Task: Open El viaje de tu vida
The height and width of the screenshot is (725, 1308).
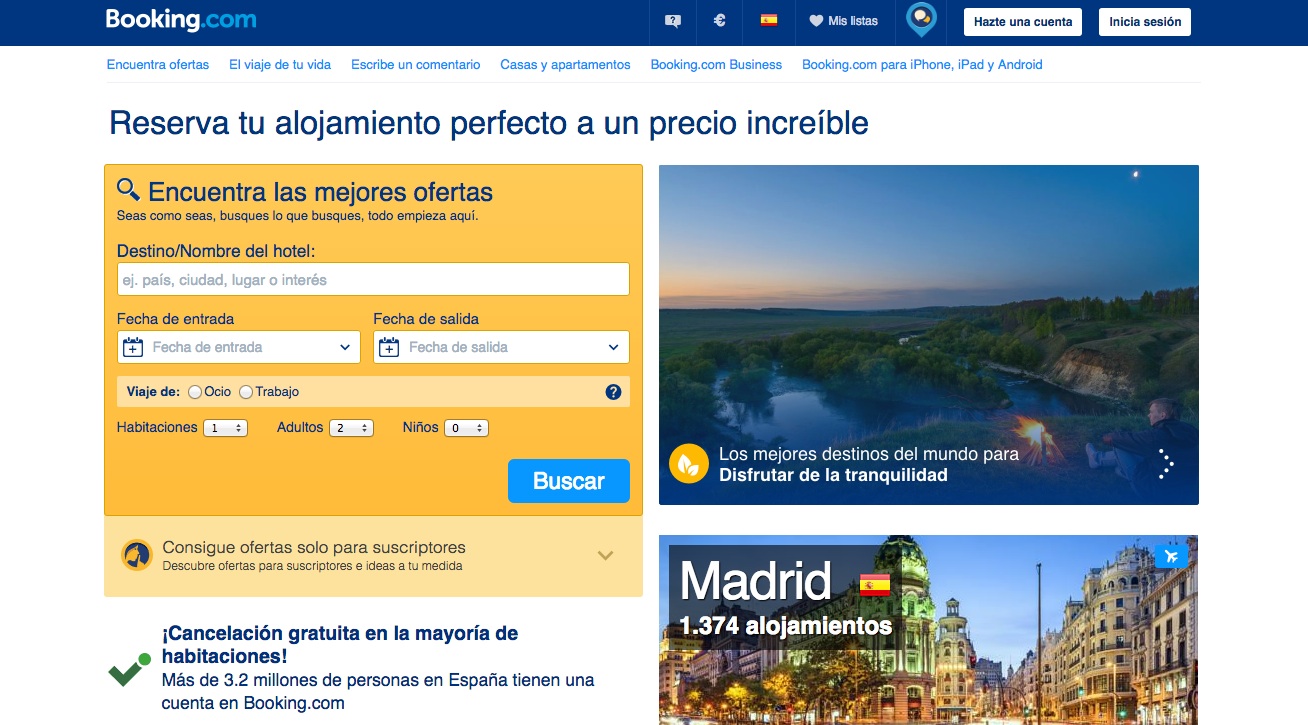Action: pos(280,64)
